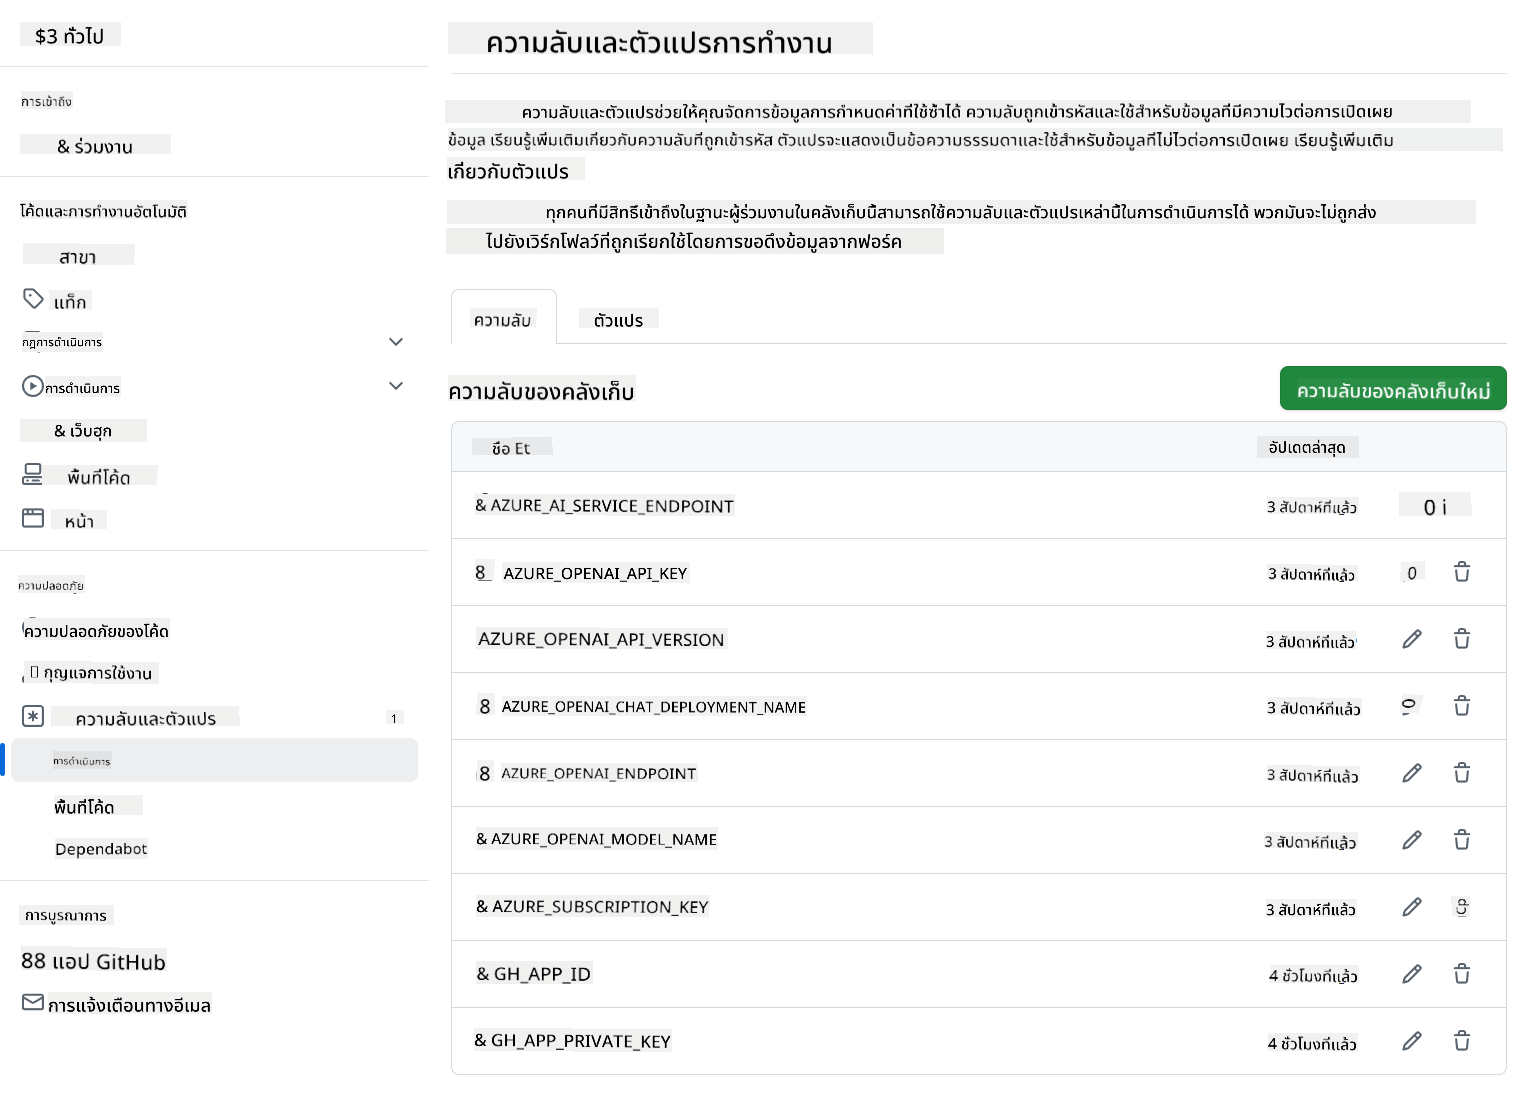The image size is (1523, 1097).
Task: Delete the AZURE_OPENAI_CHAT_DEPLOYMENT_NAME secret
Action: pos(1462,706)
